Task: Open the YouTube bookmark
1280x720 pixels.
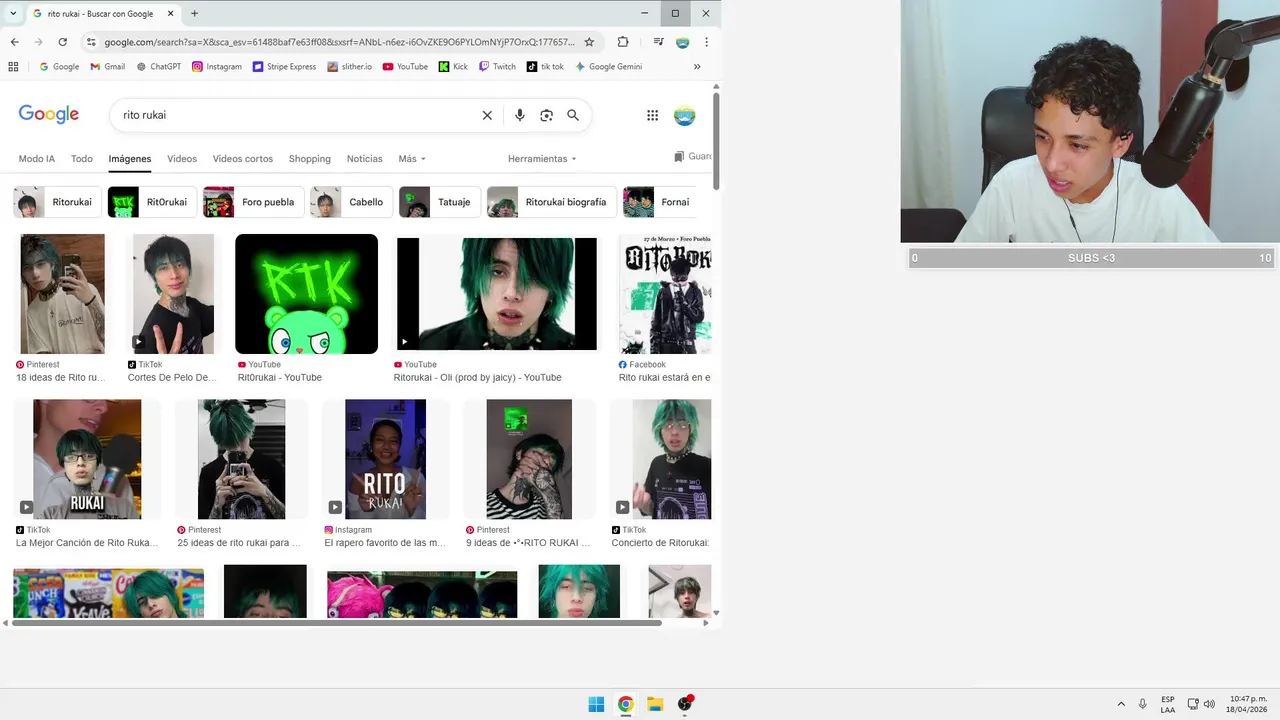Action: coord(405,67)
